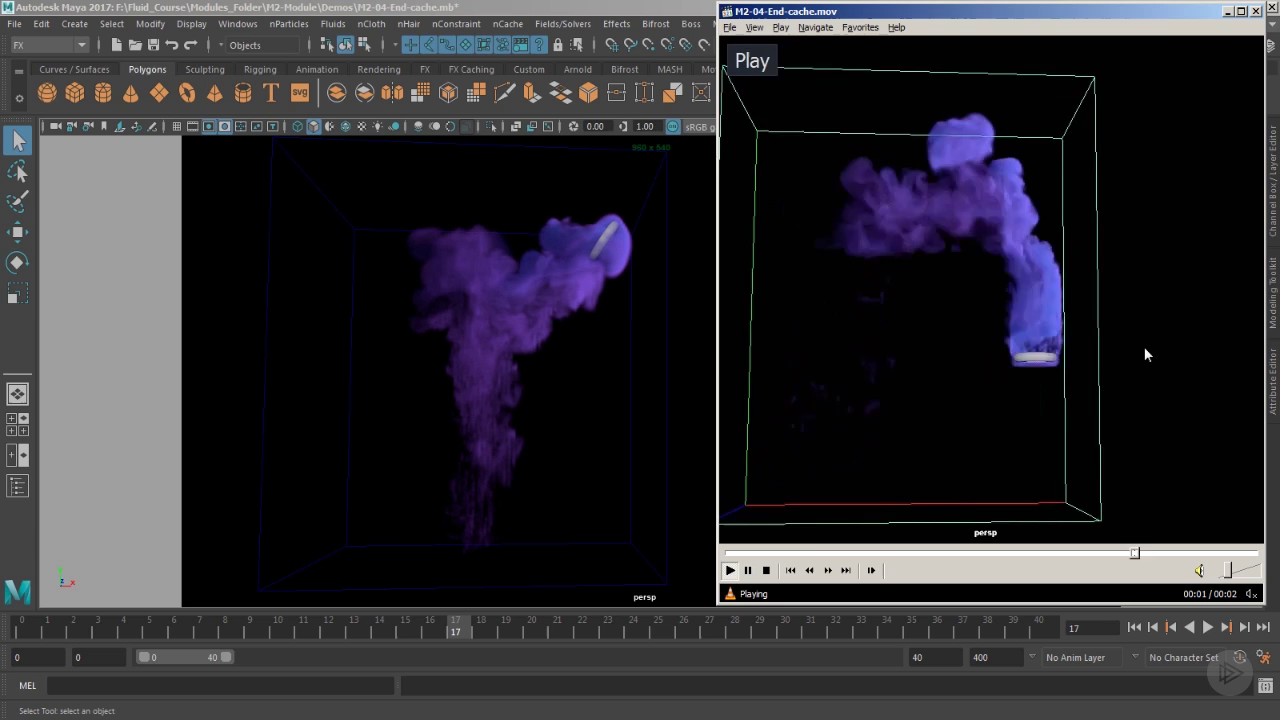
Task: Select the Paint Selection tool
Action: (x=17, y=202)
